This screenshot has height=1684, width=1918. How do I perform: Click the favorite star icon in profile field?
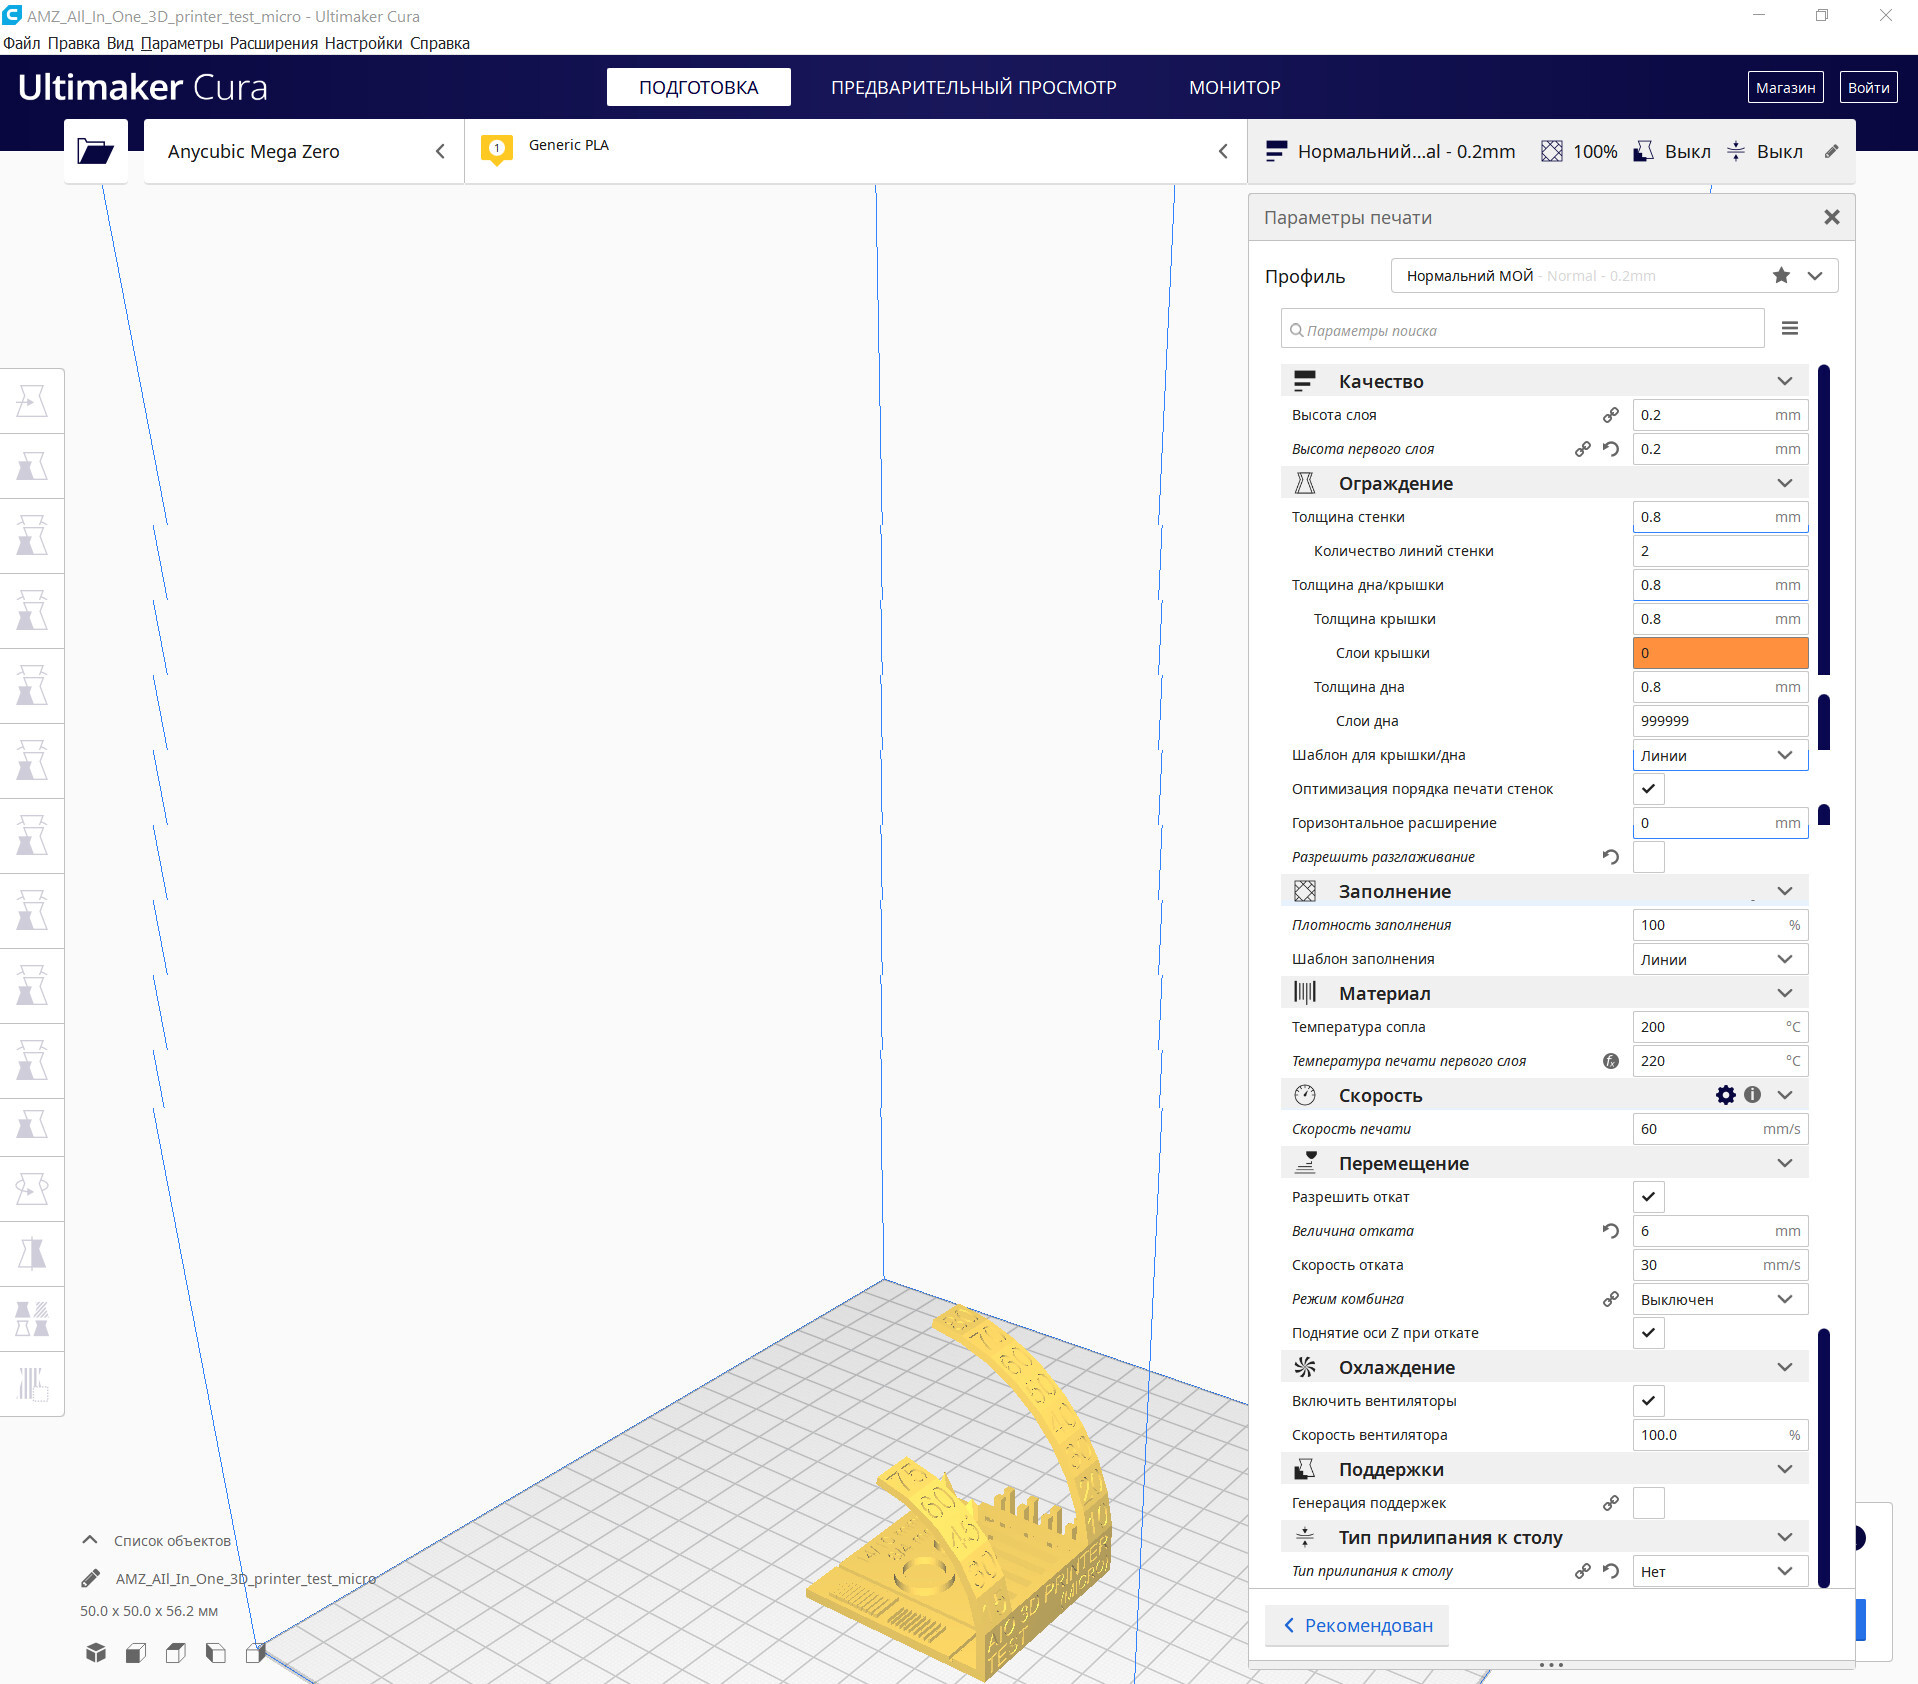coord(1781,275)
